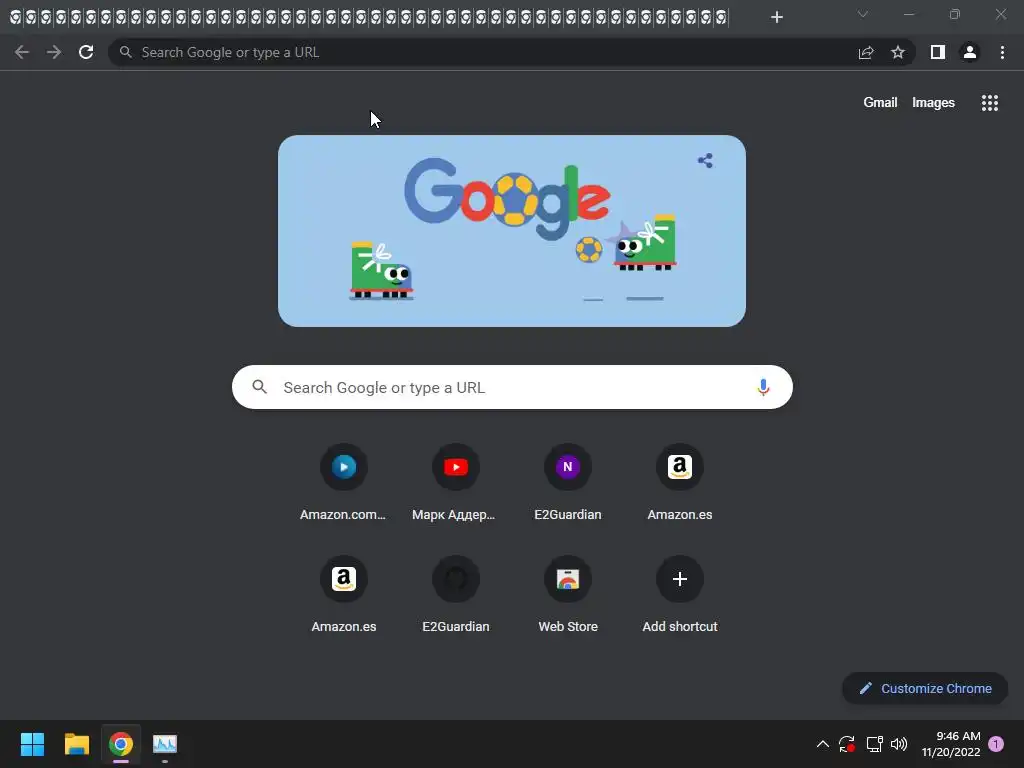Open File Explorer from the taskbar
The height and width of the screenshot is (768, 1024).
76,744
